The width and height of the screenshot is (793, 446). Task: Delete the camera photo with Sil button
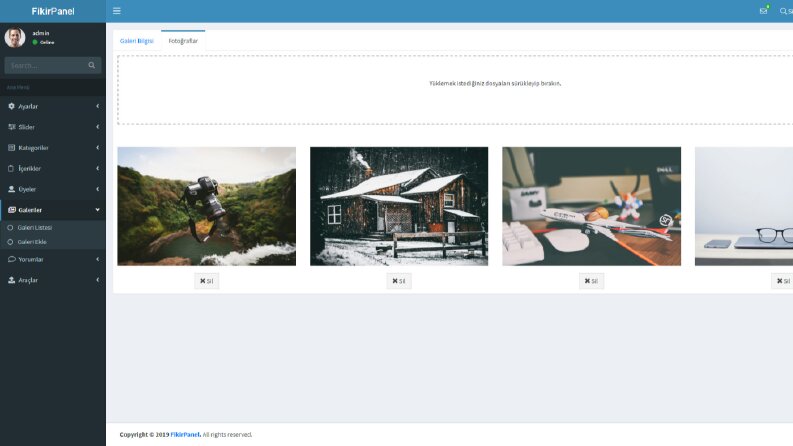click(x=206, y=281)
